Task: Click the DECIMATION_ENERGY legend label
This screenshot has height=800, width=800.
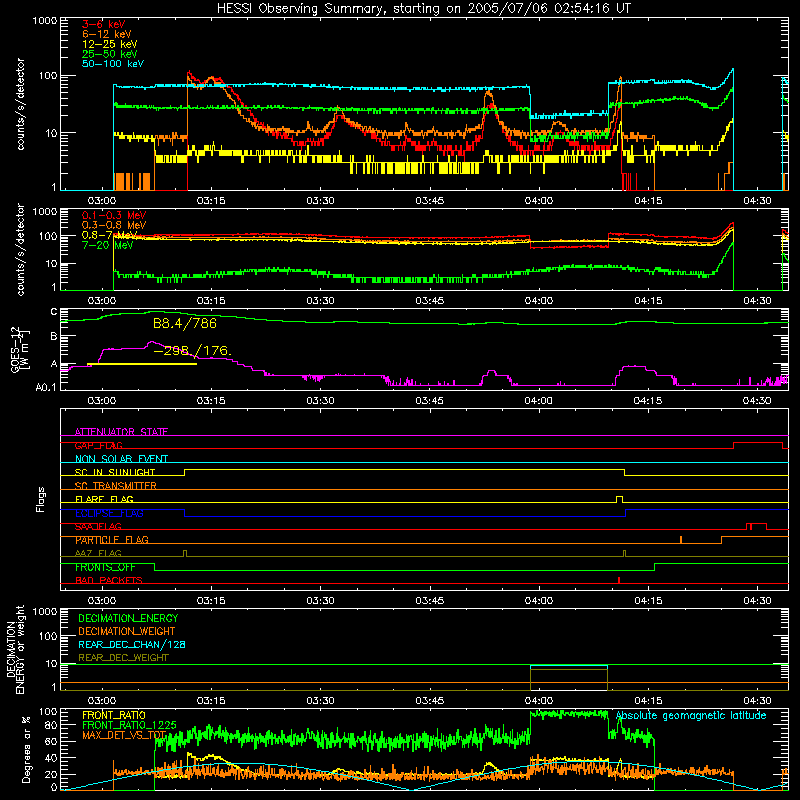Action: point(128,618)
